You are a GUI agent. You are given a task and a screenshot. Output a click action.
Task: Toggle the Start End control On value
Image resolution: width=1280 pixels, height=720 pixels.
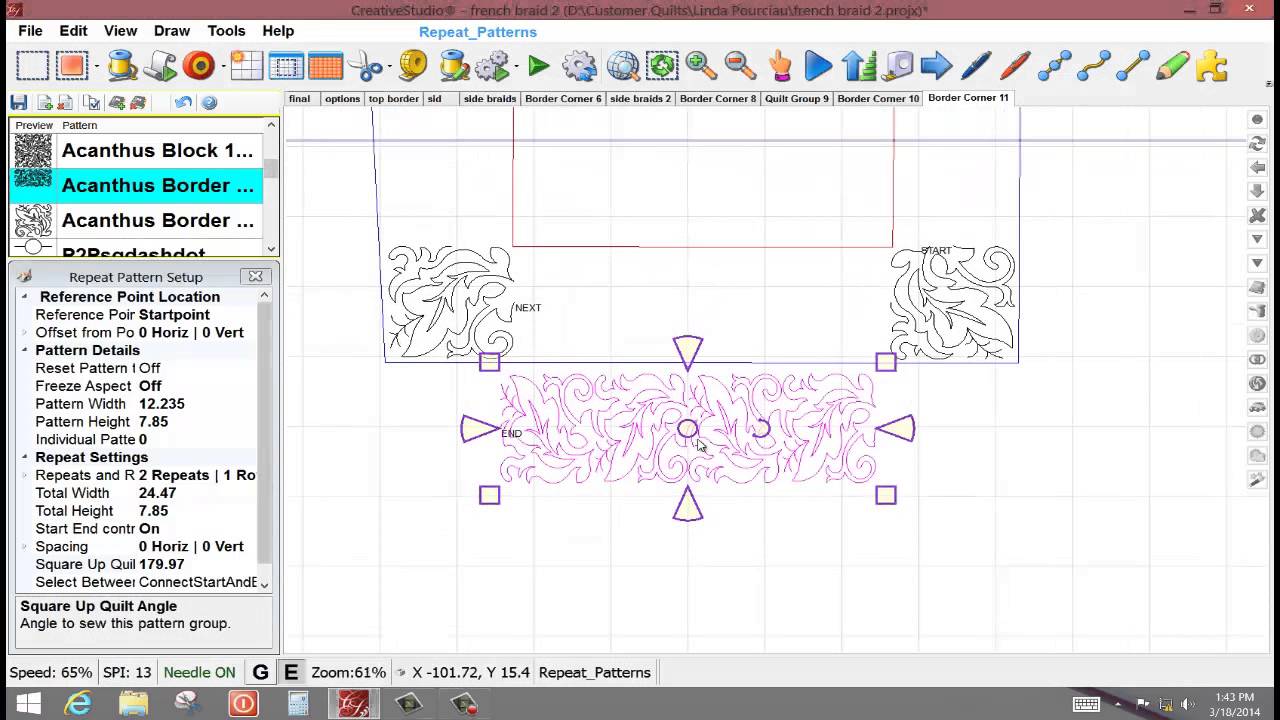tap(149, 528)
